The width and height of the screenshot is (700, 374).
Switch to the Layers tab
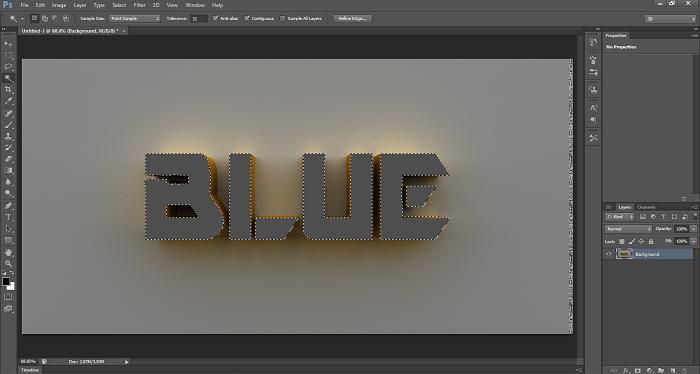(x=625, y=207)
